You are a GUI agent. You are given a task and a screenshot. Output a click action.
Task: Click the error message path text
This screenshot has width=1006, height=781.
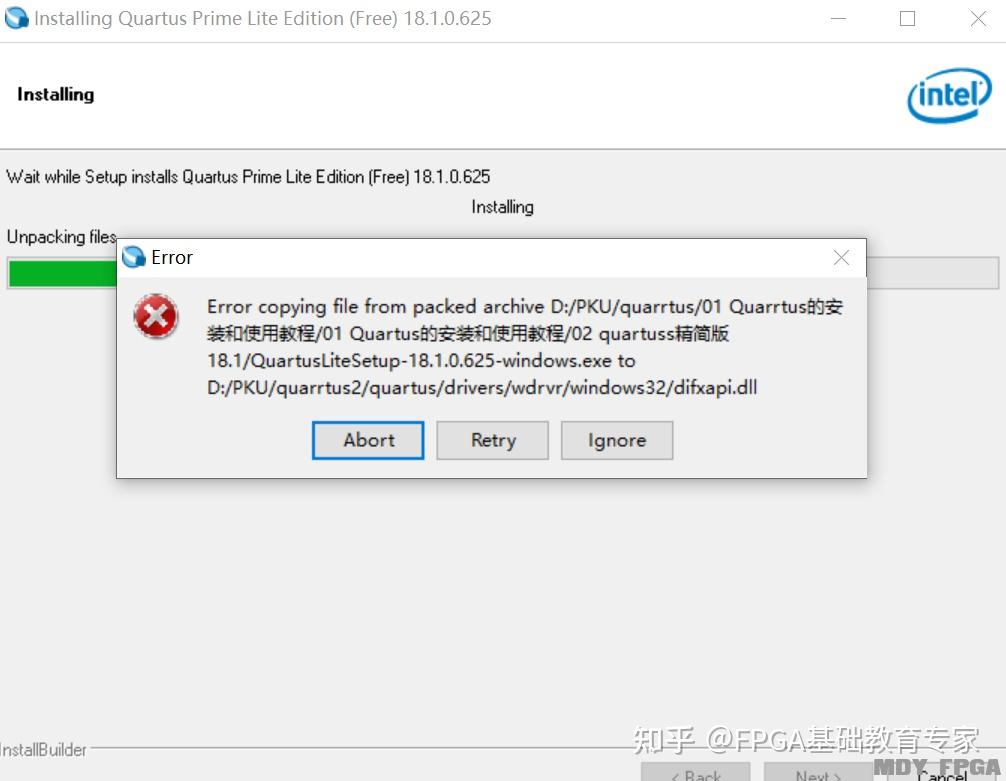tap(525, 347)
